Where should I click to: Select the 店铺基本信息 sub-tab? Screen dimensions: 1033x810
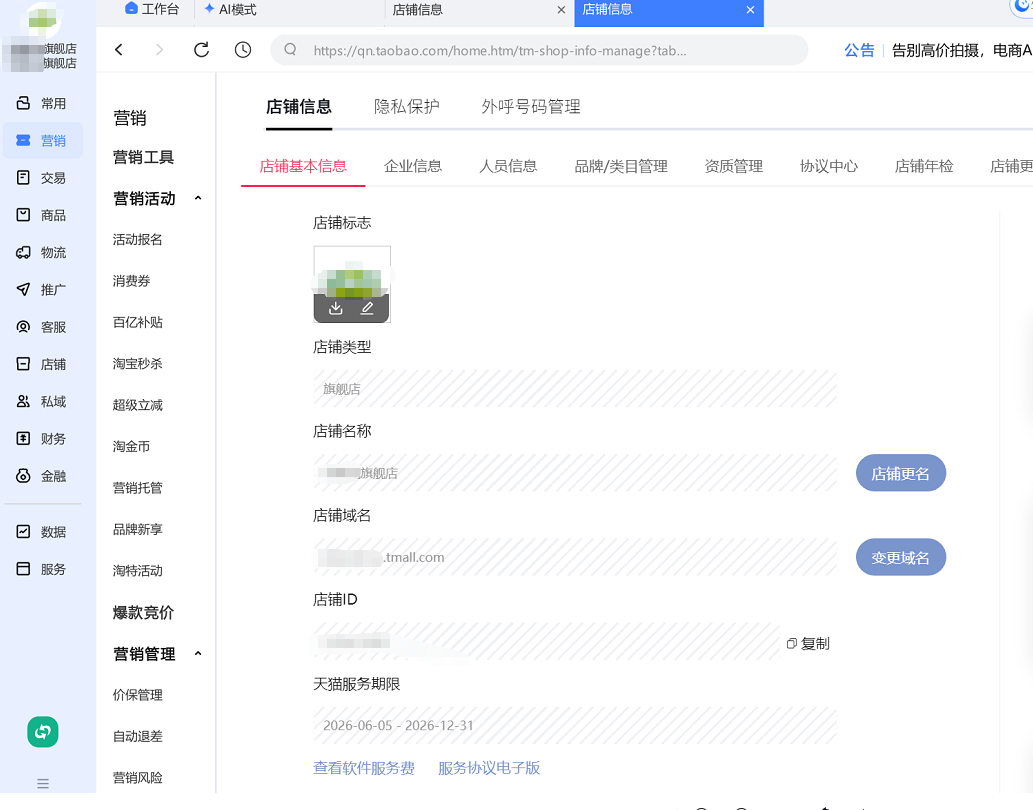coord(303,166)
